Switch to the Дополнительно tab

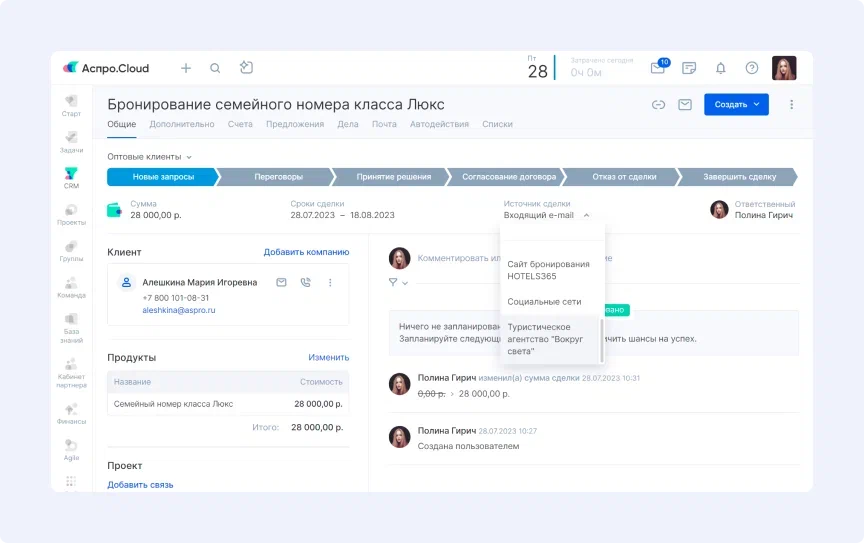pyautogui.click(x=182, y=124)
